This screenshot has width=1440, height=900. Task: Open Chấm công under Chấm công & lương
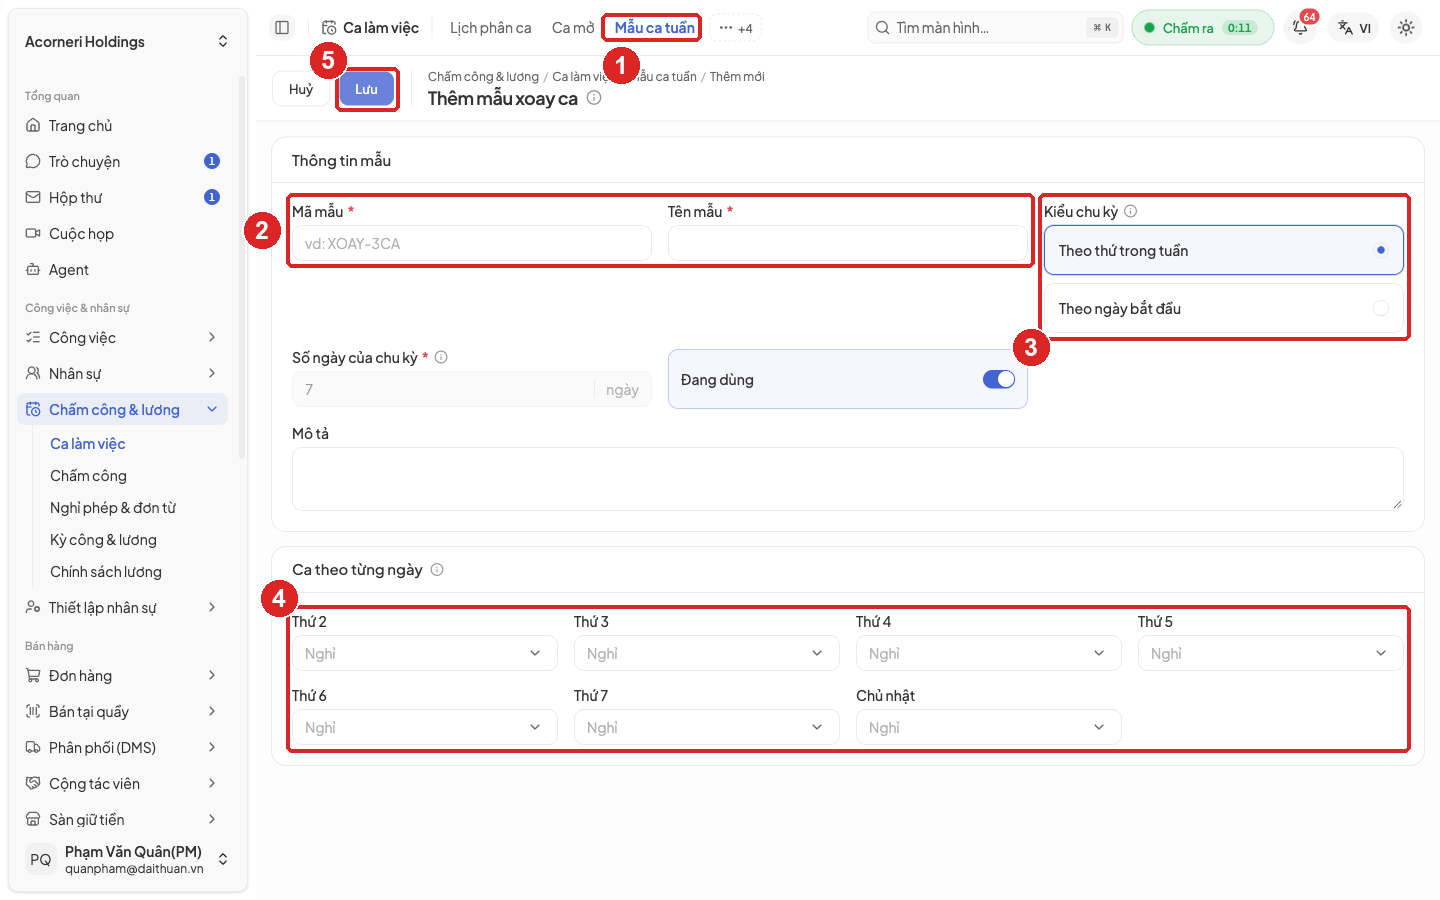pos(88,476)
